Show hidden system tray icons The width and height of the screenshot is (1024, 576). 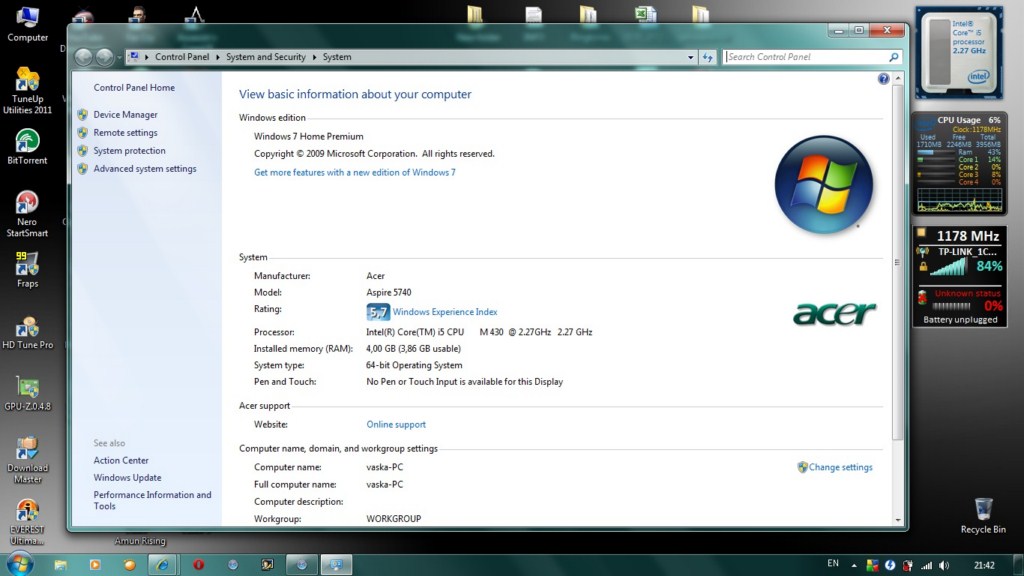856,565
